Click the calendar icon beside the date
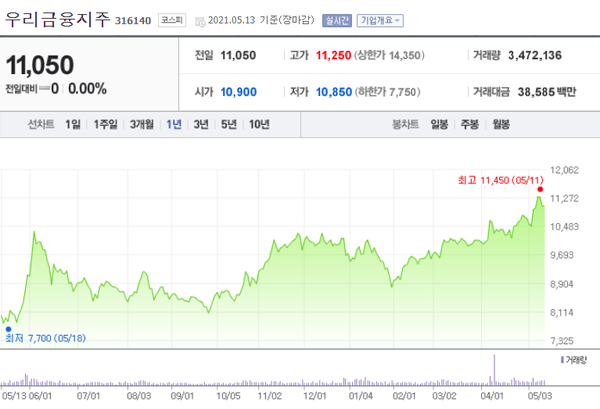This screenshot has width=600, height=409. (x=200, y=22)
